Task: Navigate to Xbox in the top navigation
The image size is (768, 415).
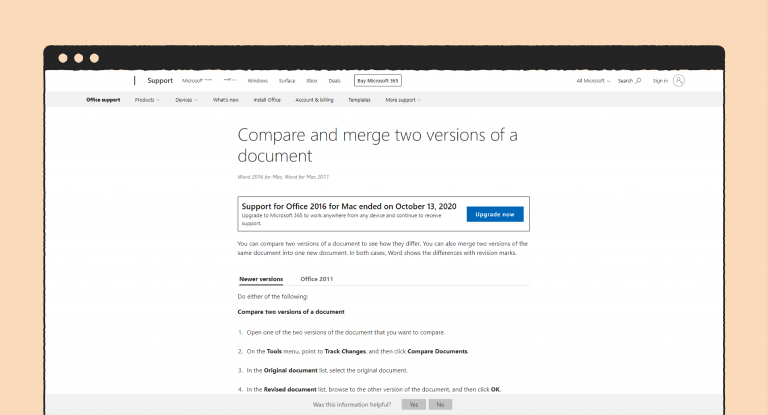Action: click(x=312, y=80)
